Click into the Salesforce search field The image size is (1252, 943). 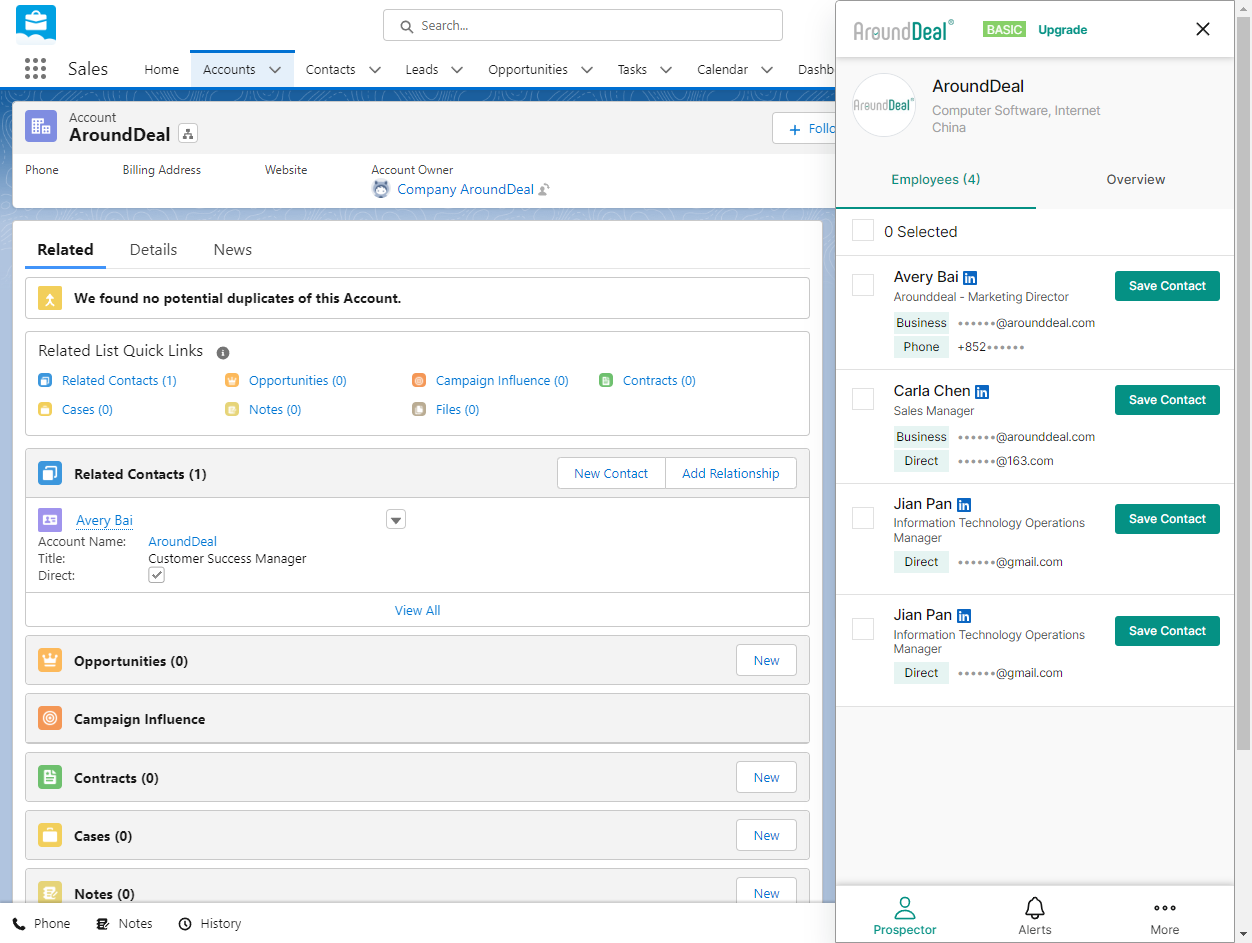point(582,26)
